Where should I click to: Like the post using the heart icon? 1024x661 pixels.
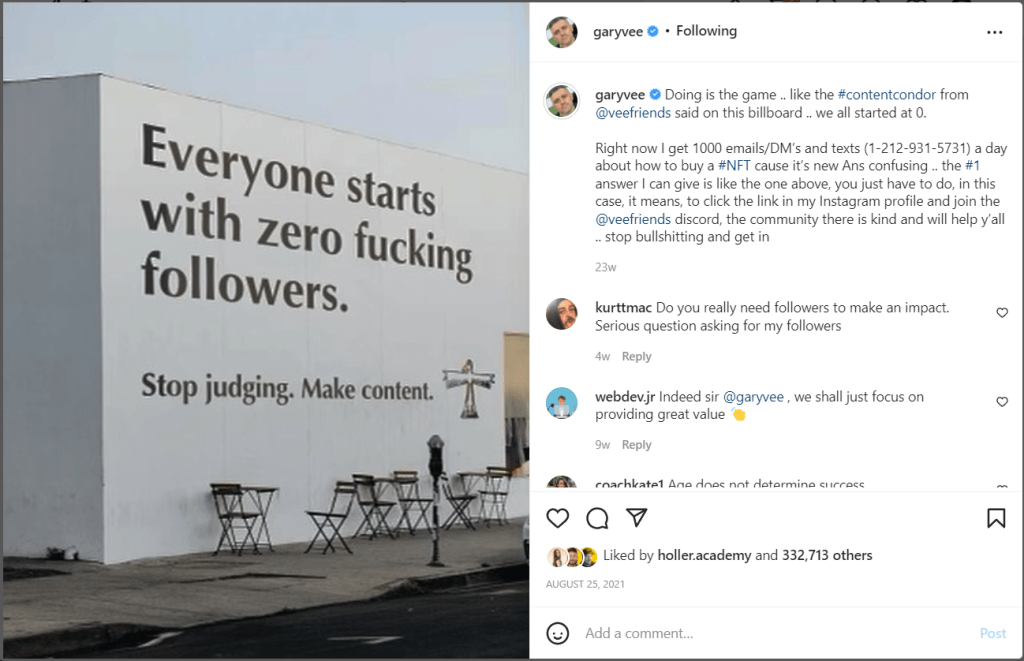[557, 518]
